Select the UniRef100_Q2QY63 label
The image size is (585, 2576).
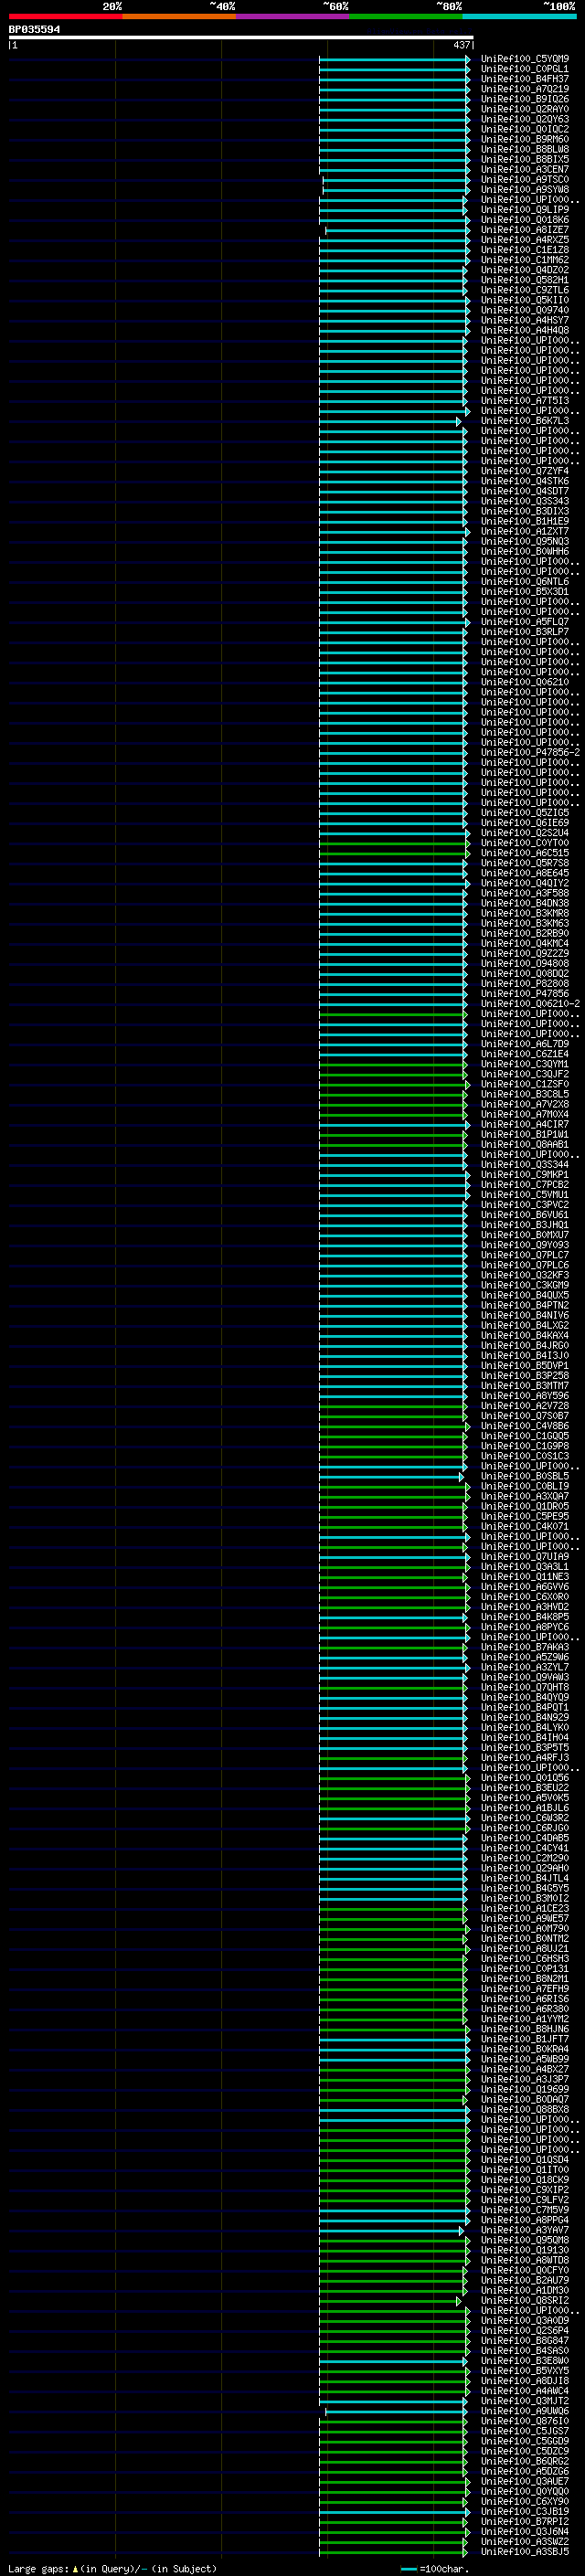click(x=525, y=119)
